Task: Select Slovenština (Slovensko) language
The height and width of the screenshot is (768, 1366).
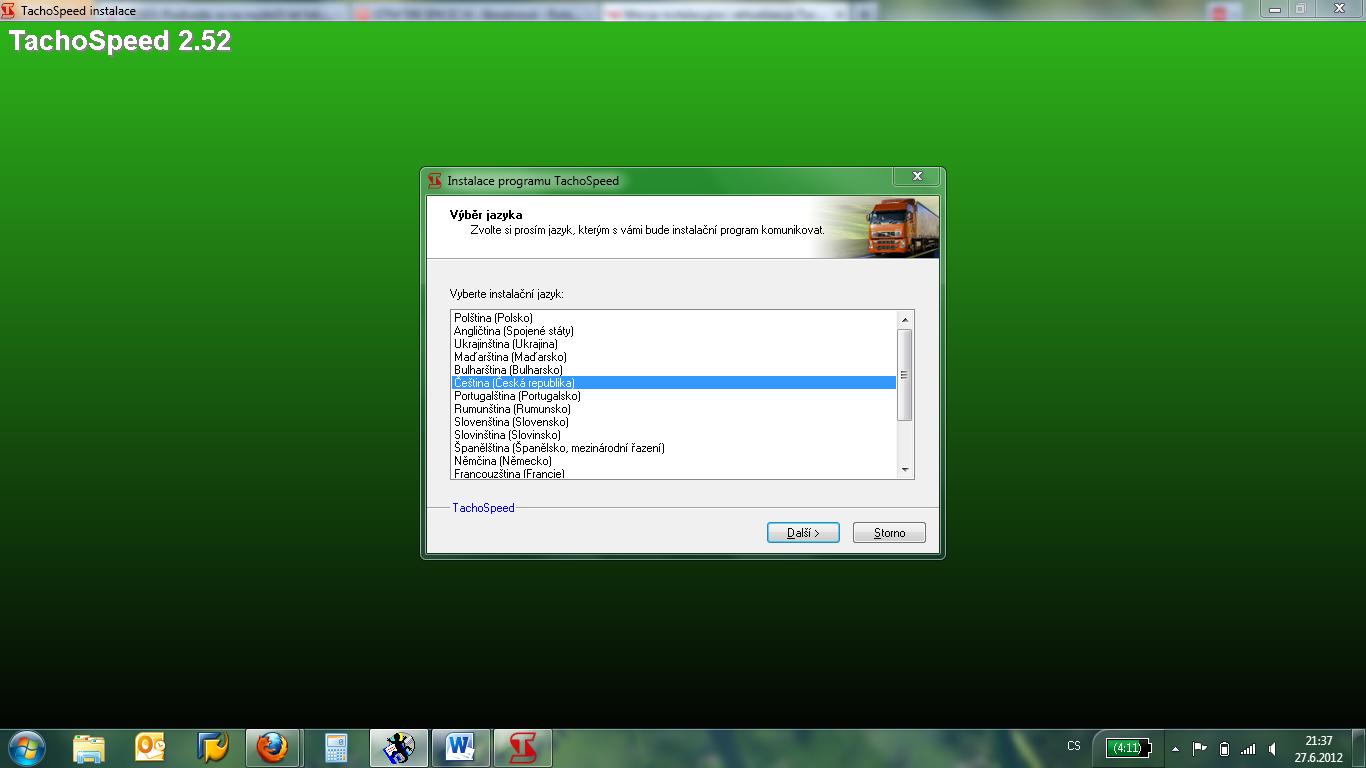Action: pyautogui.click(x=673, y=422)
